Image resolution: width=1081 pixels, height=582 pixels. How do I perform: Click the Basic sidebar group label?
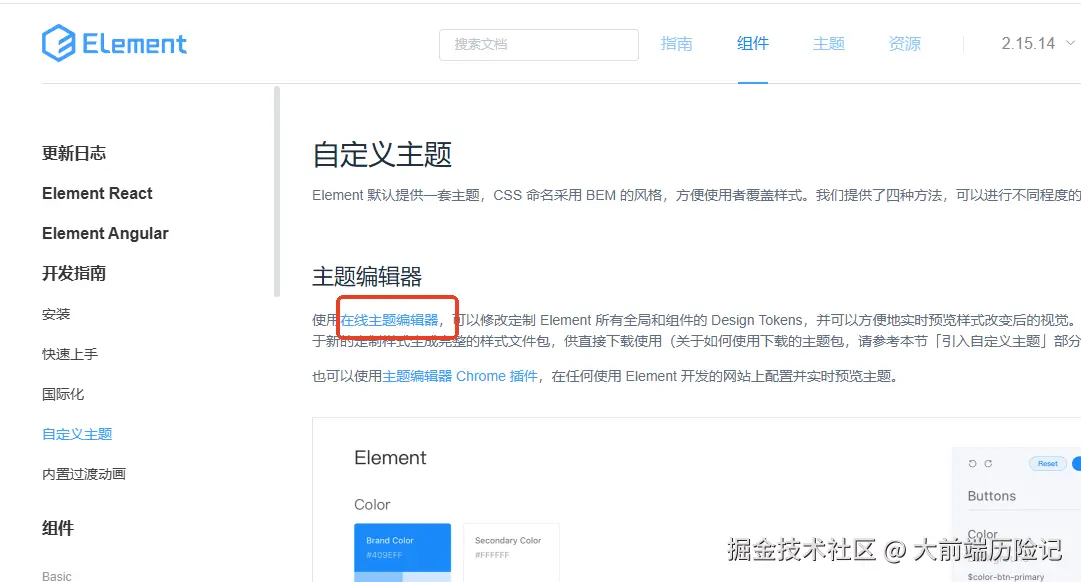pyautogui.click(x=57, y=576)
